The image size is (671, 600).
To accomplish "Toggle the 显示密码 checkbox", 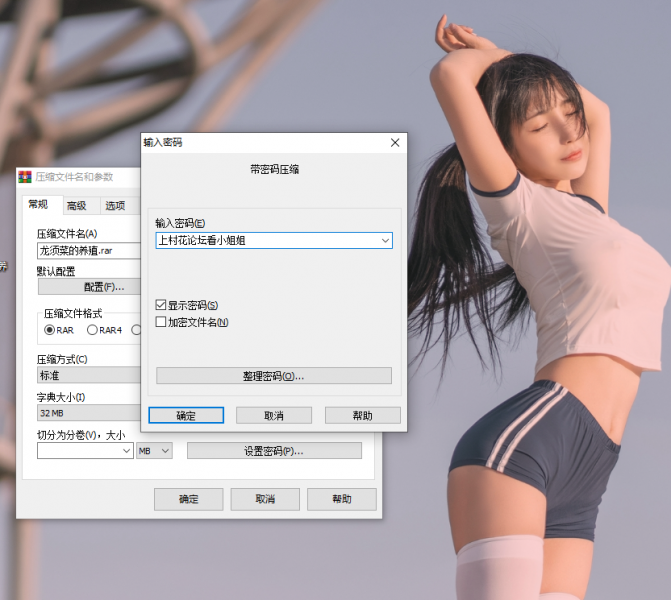I will tap(162, 305).
